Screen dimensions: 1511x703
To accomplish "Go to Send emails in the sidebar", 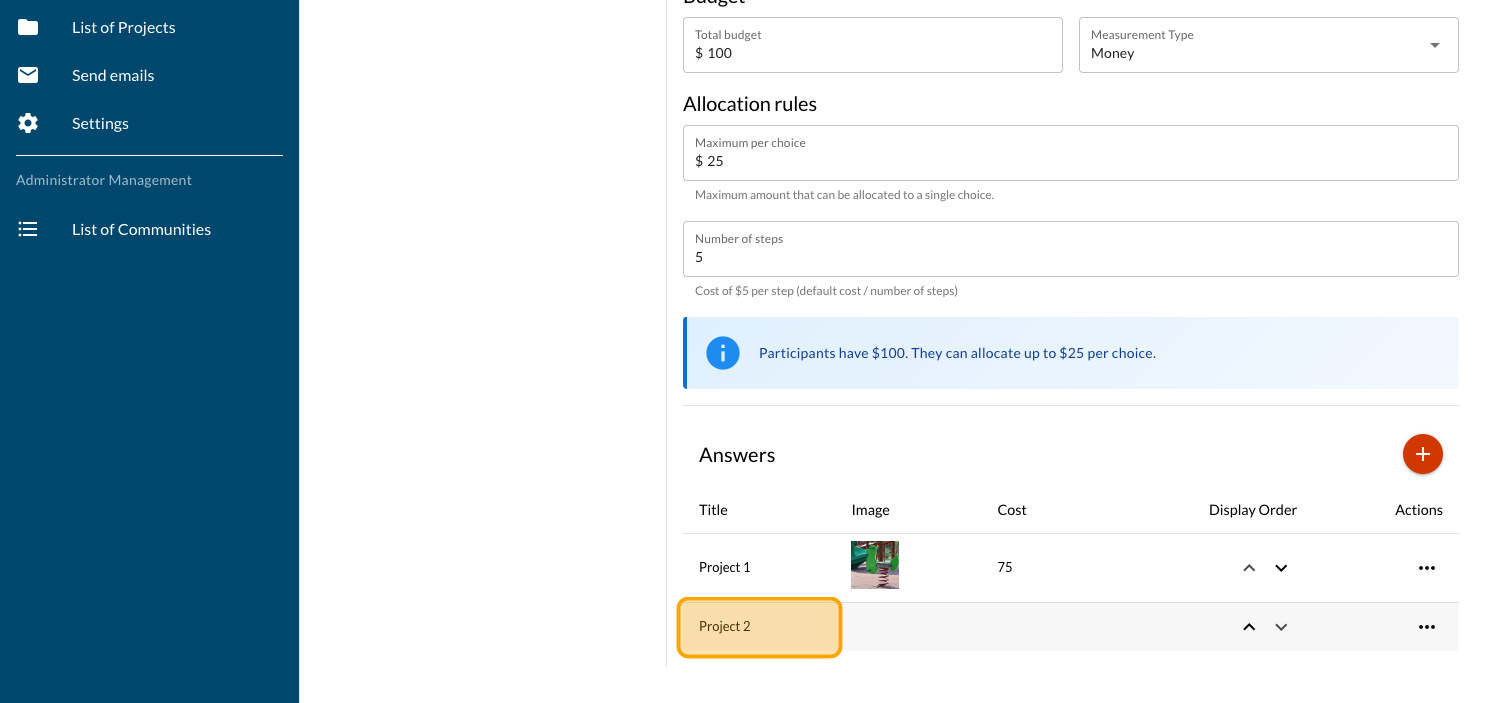I will [113, 75].
